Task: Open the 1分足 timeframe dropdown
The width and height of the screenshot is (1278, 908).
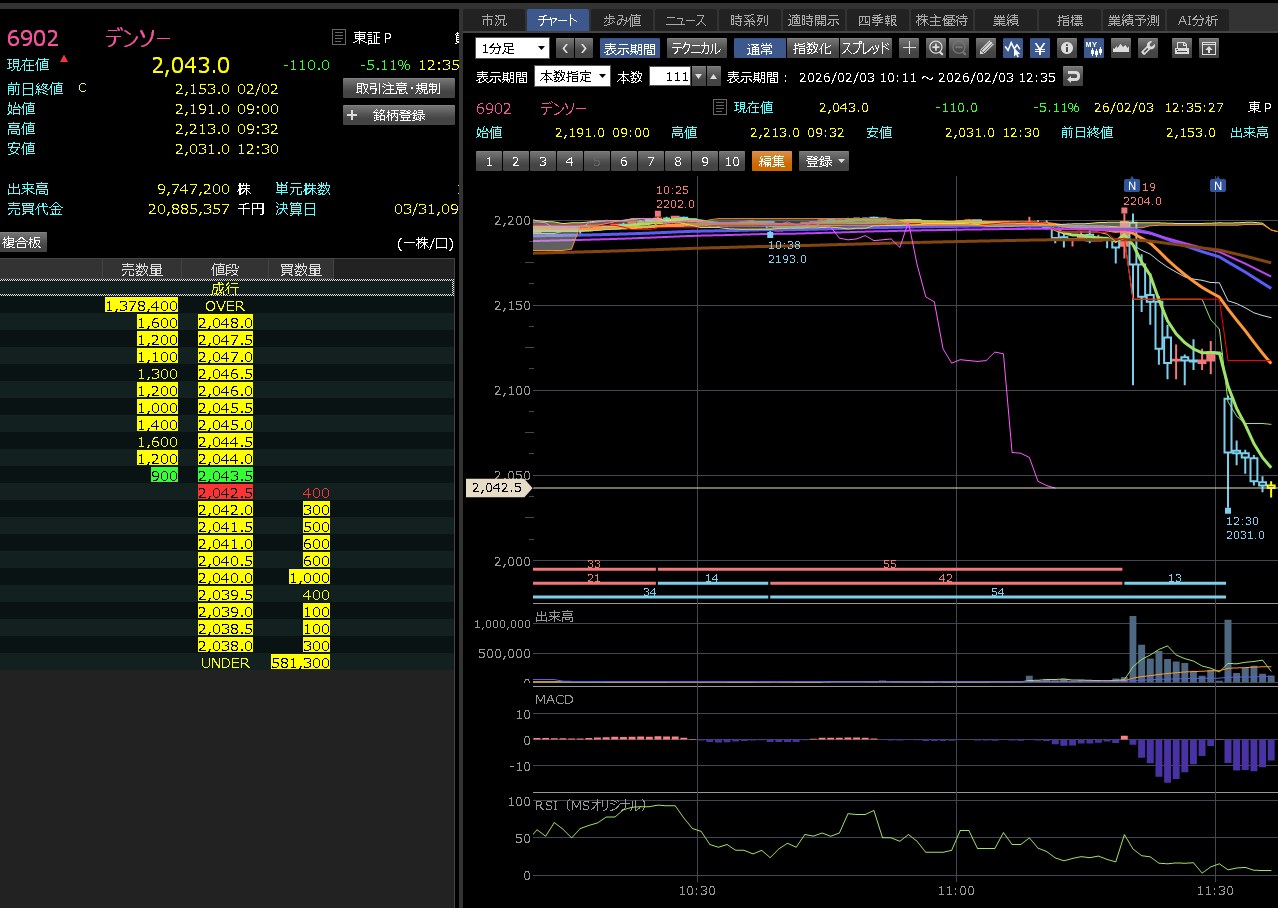Action: 513,48
